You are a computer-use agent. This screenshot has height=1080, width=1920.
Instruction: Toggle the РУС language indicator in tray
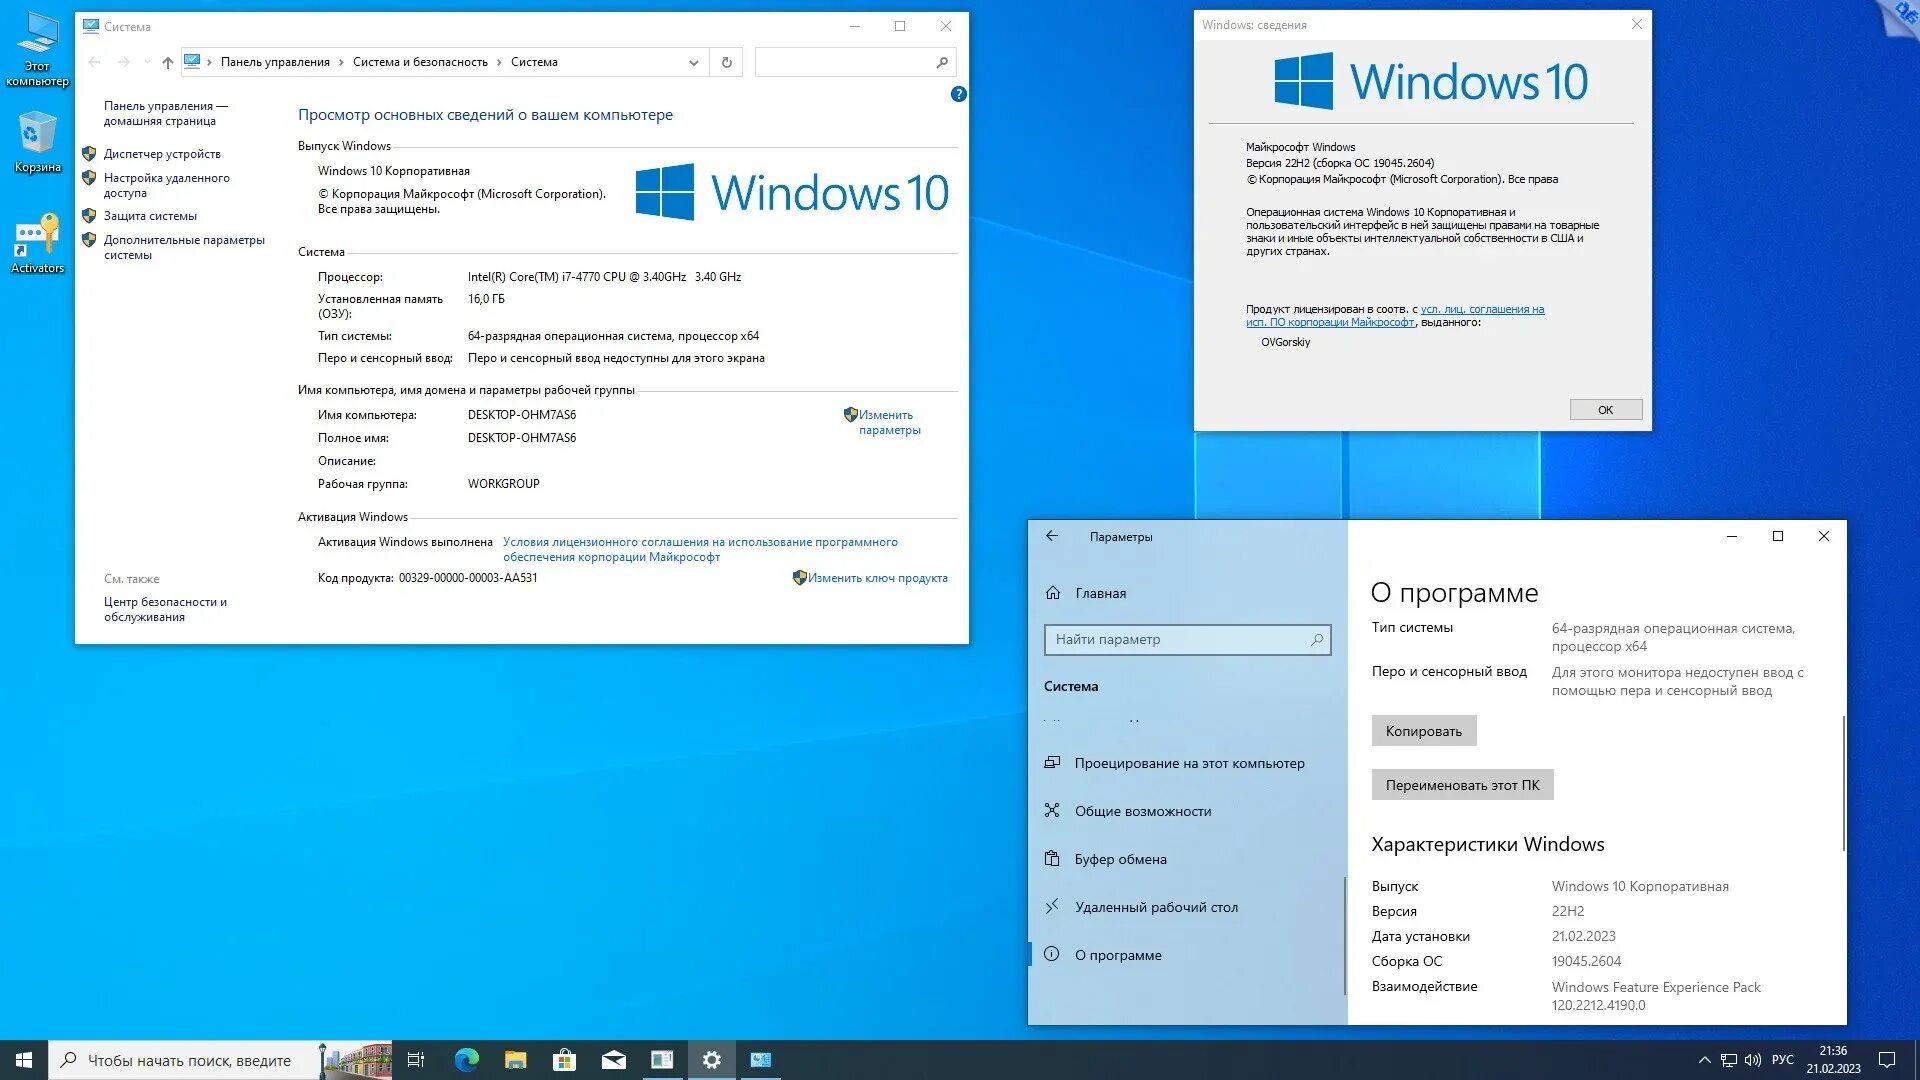[x=1783, y=1059]
